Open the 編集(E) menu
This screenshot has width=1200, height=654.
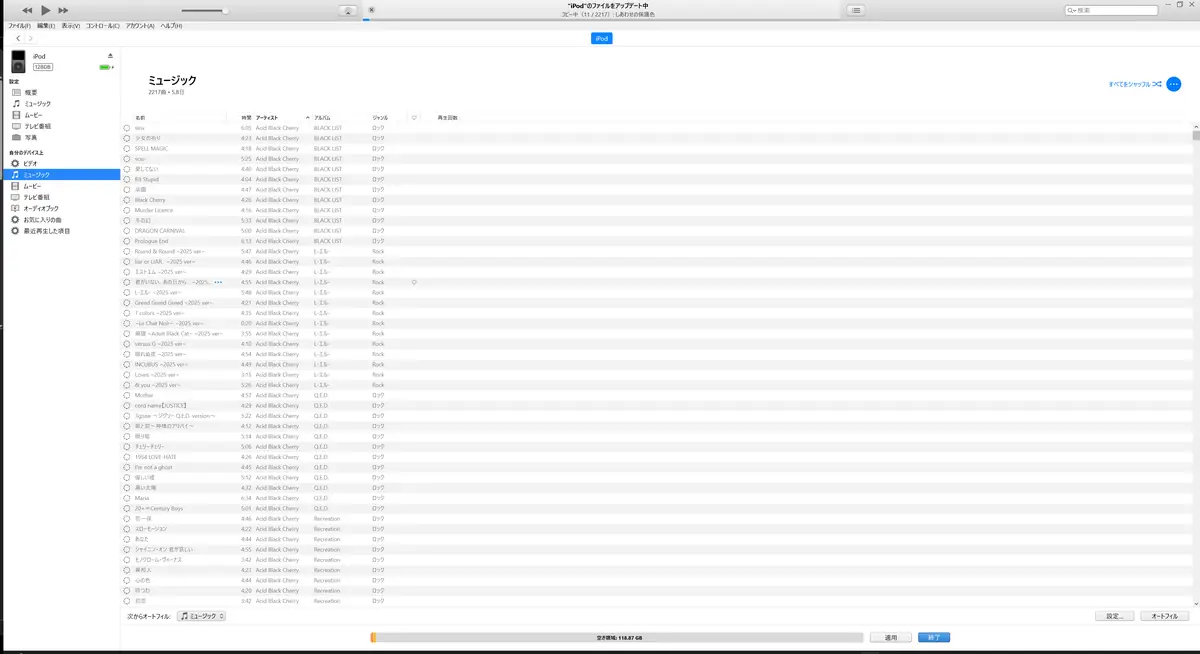[x=46, y=25]
